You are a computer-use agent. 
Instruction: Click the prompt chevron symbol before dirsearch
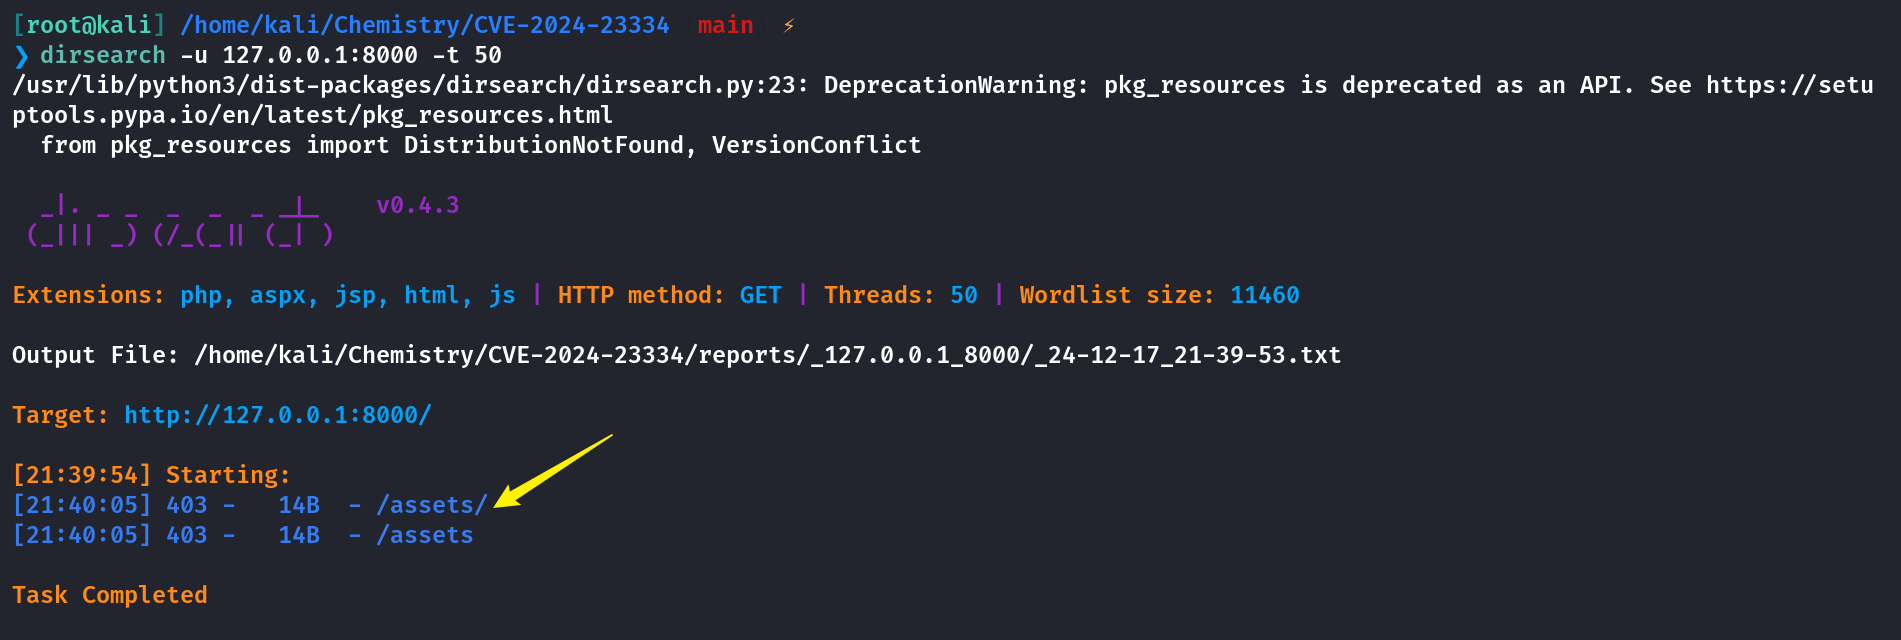coord(21,56)
